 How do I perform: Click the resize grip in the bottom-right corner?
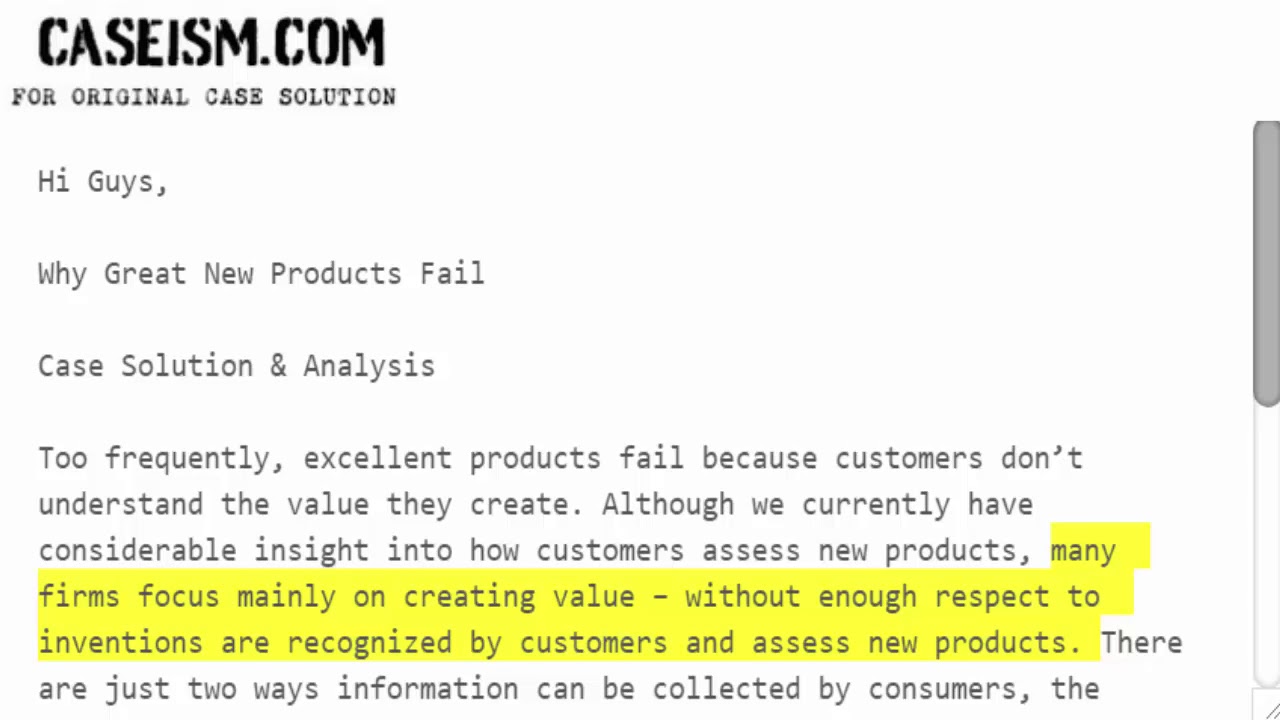pyautogui.click(x=1271, y=711)
